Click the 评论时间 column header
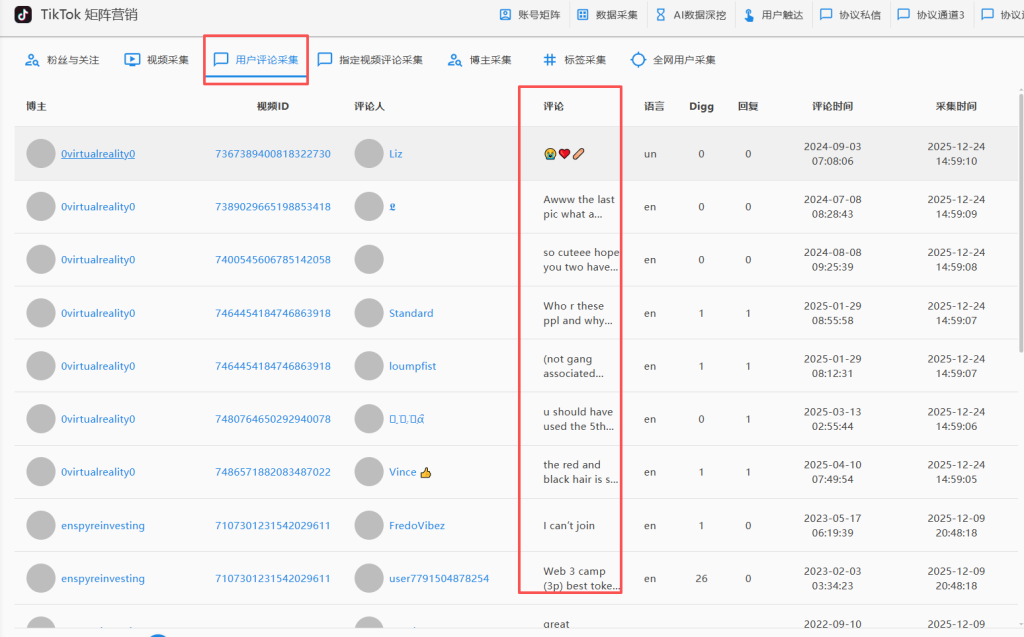Image resolution: width=1024 pixels, height=637 pixels. (832, 106)
